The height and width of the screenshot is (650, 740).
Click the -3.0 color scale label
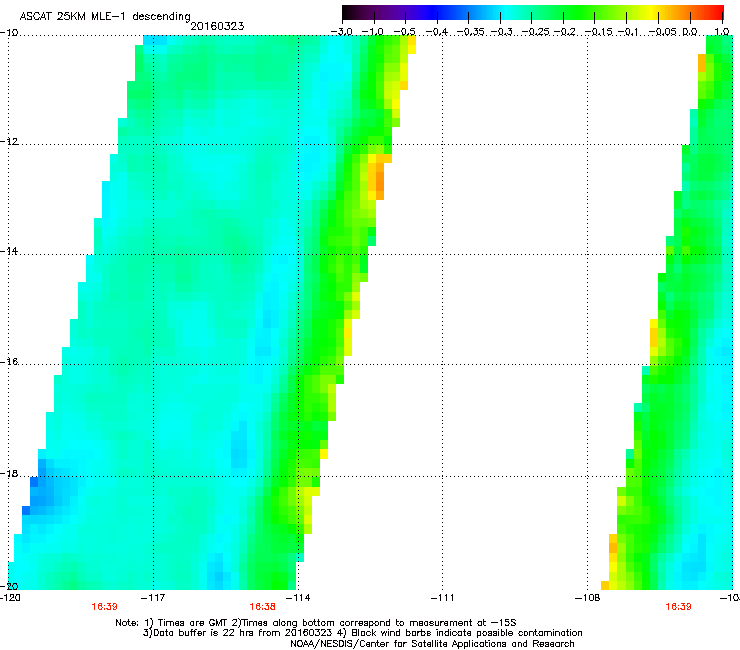click(341, 32)
